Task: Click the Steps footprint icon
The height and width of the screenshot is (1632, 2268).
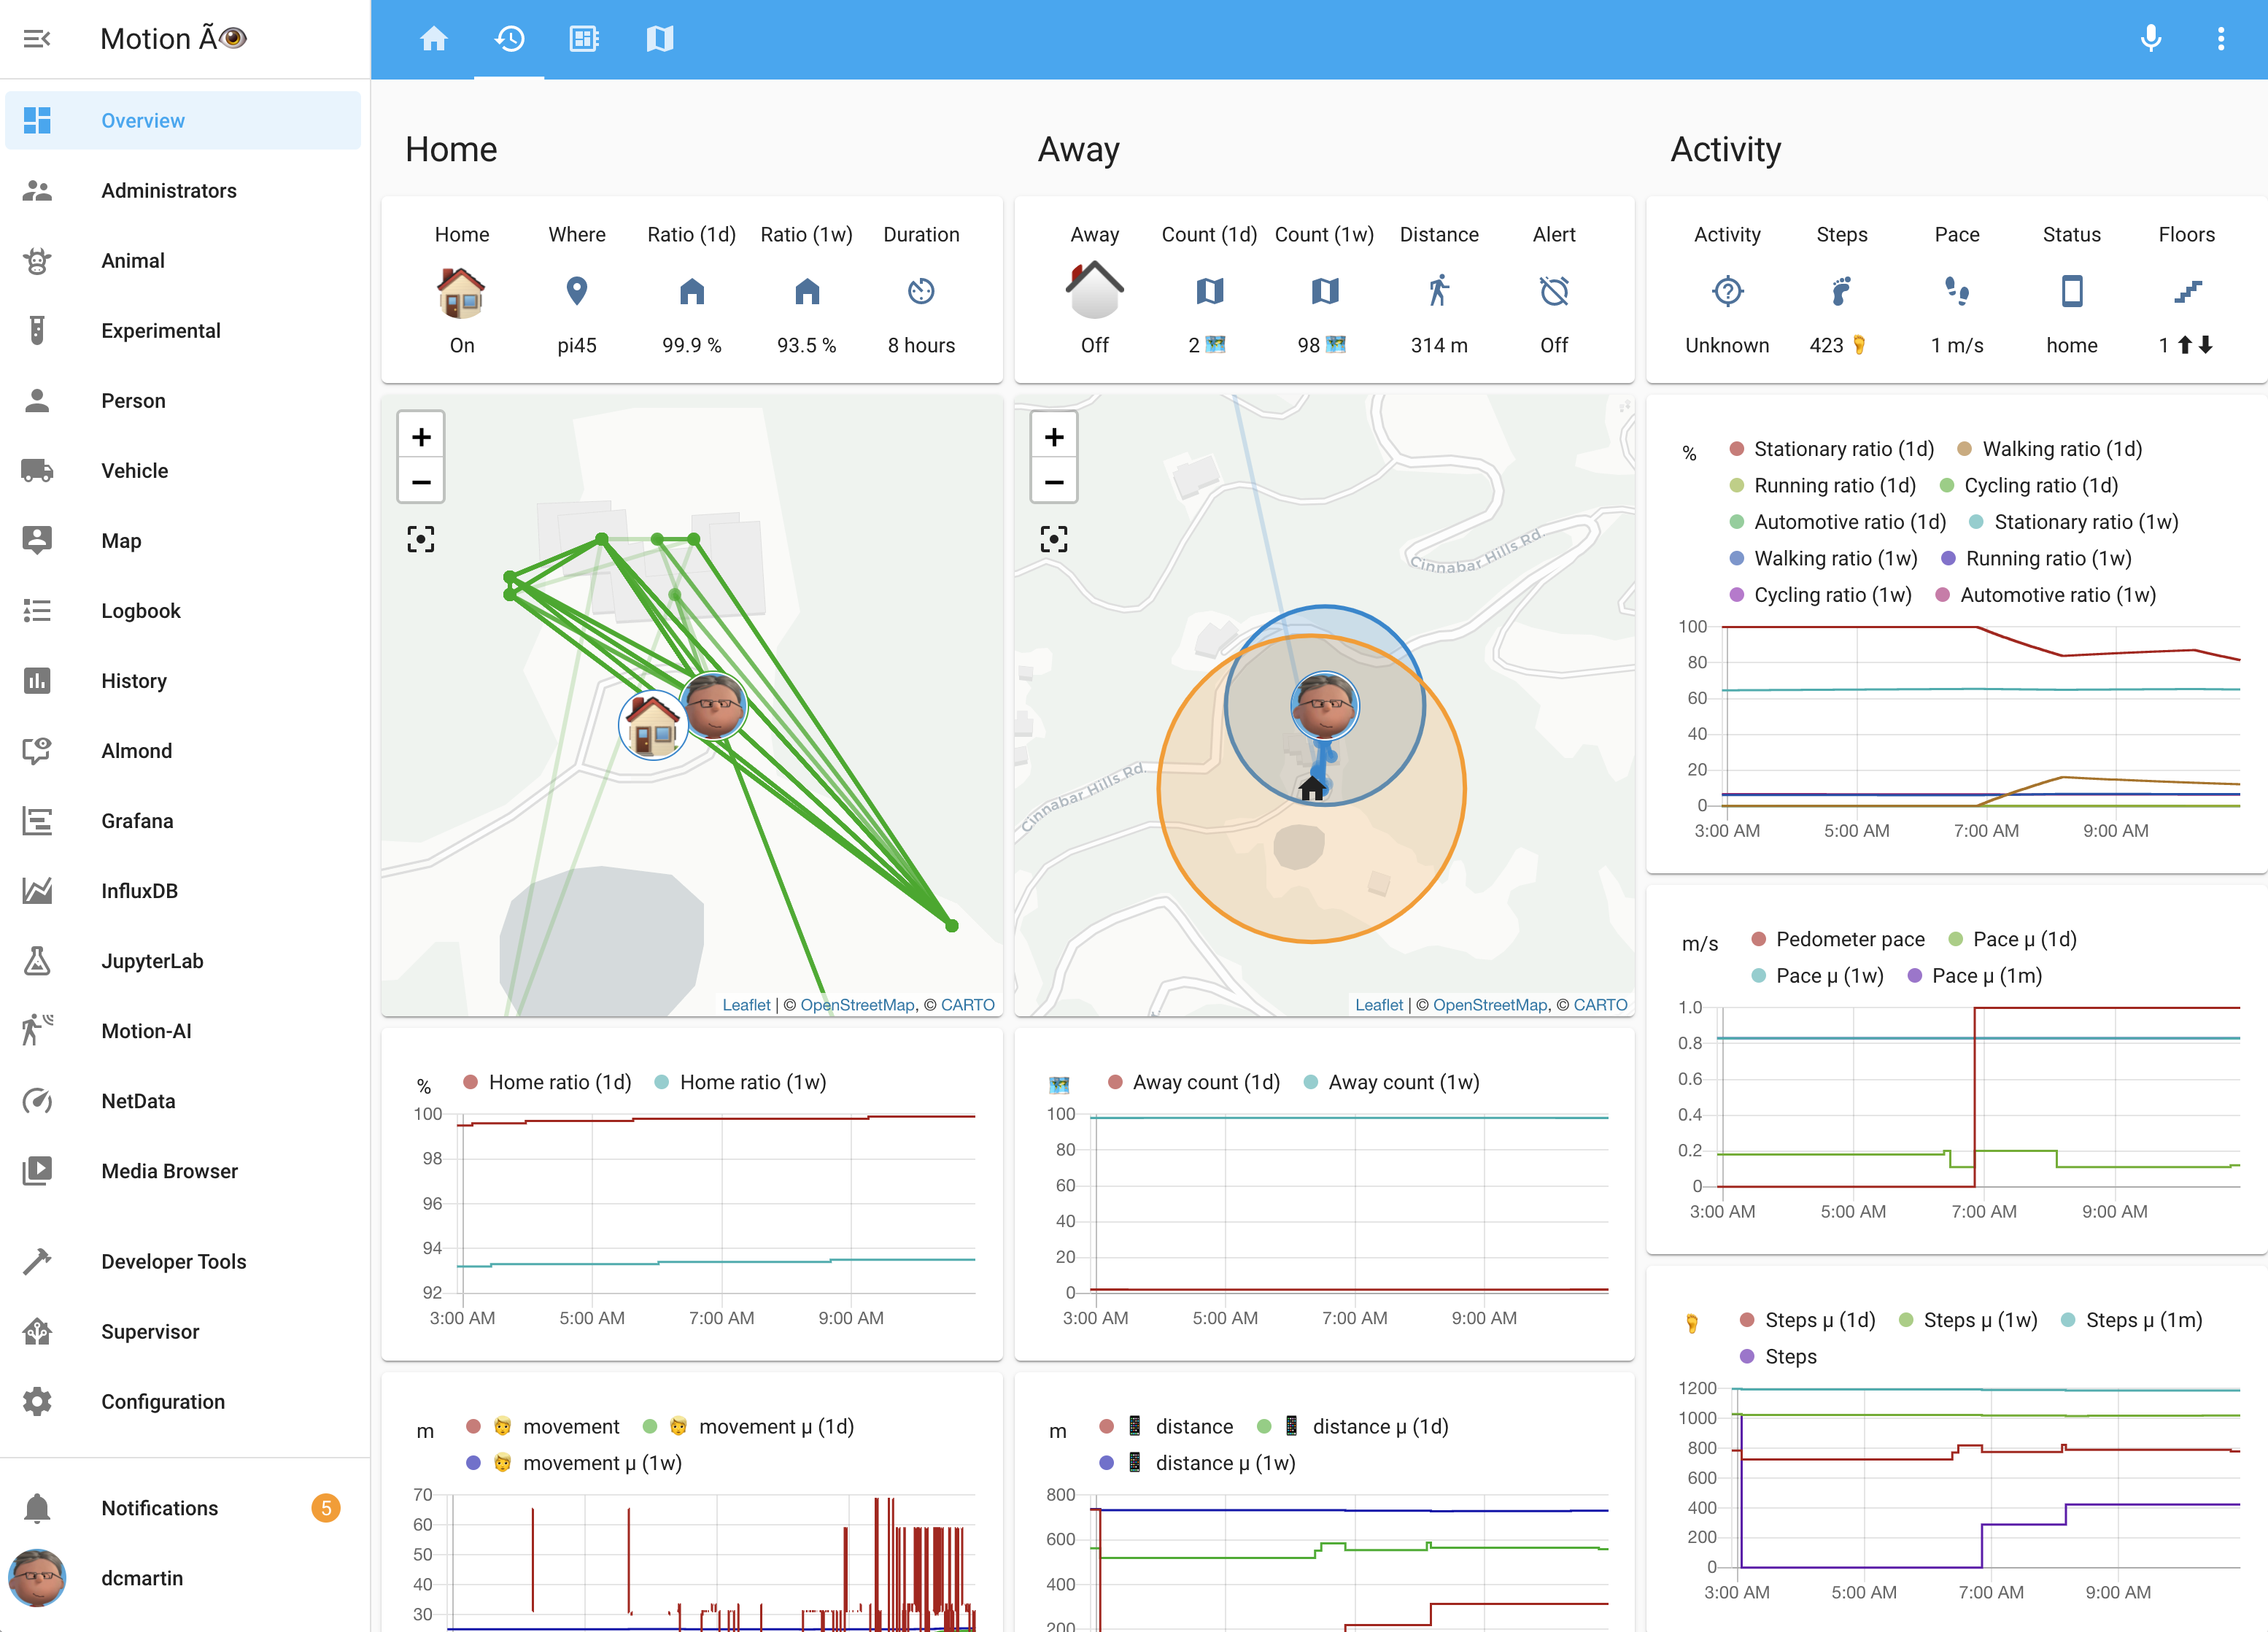Action: [1841, 291]
